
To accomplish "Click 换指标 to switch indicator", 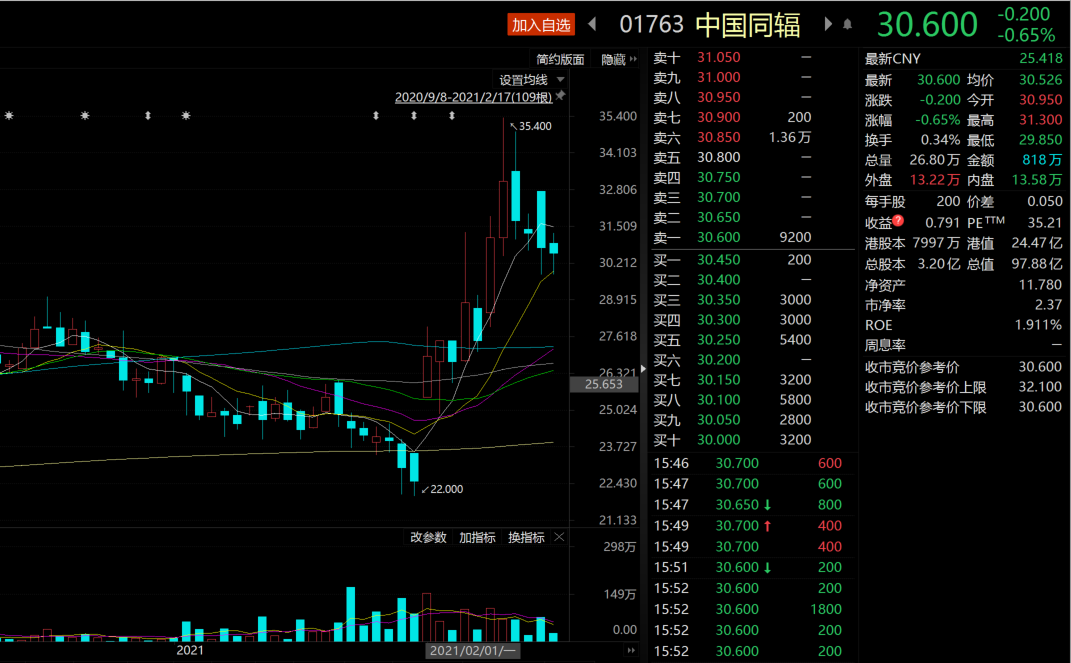I will (526, 537).
